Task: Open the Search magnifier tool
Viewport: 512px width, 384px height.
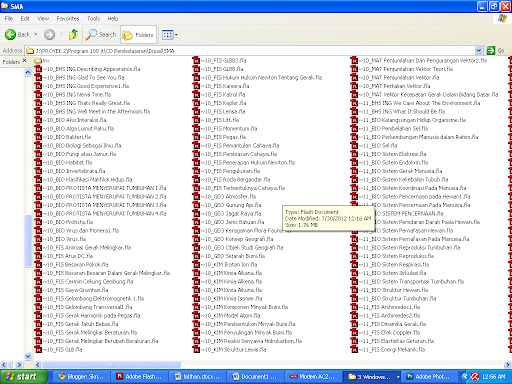Action: tap(91, 34)
